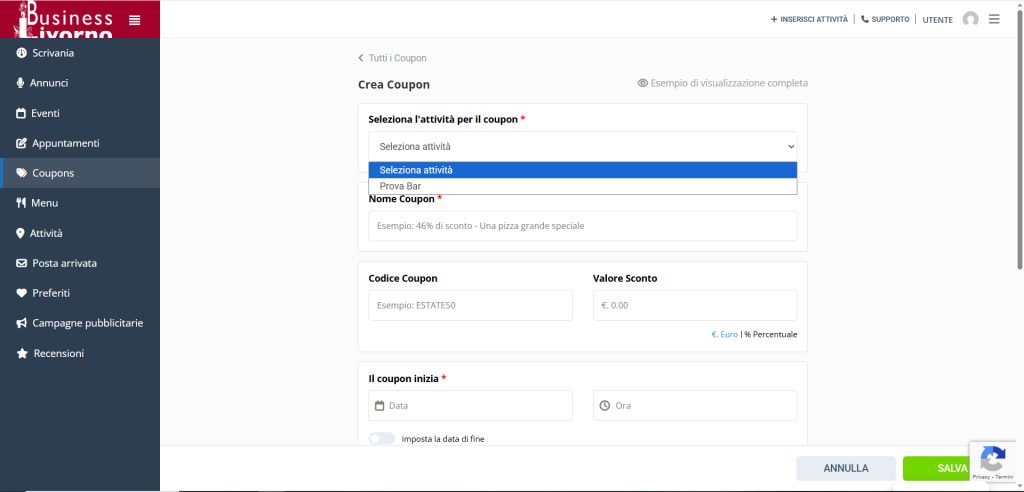The width and height of the screenshot is (1024, 492).
Task: Open the top-right hamburger menu
Action: coord(994,19)
